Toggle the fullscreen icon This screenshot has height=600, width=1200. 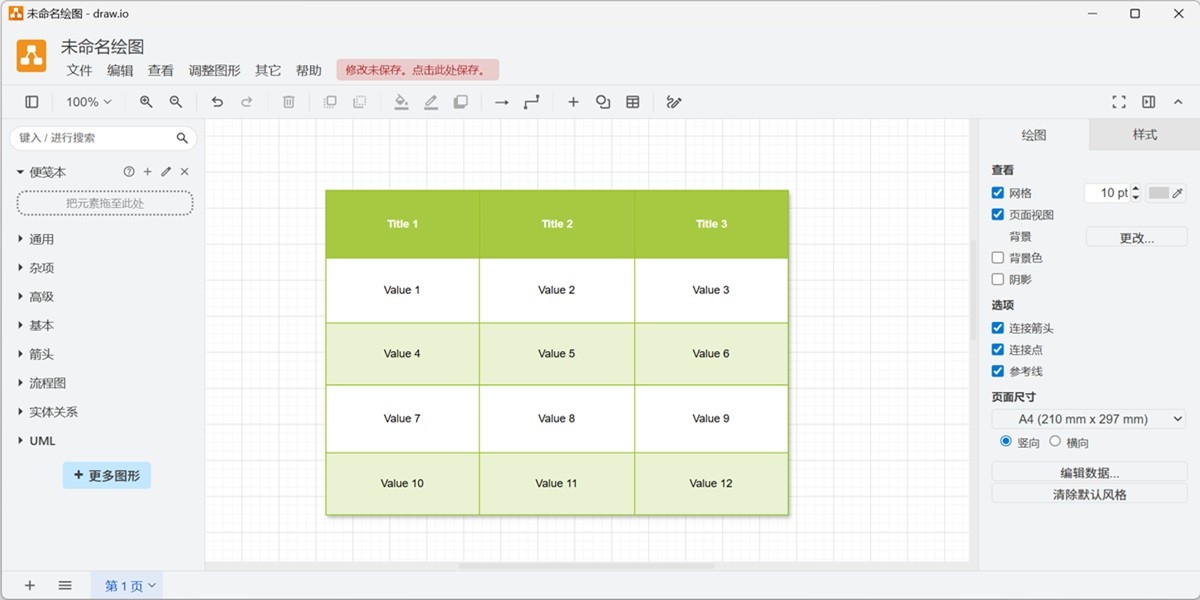click(1119, 102)
